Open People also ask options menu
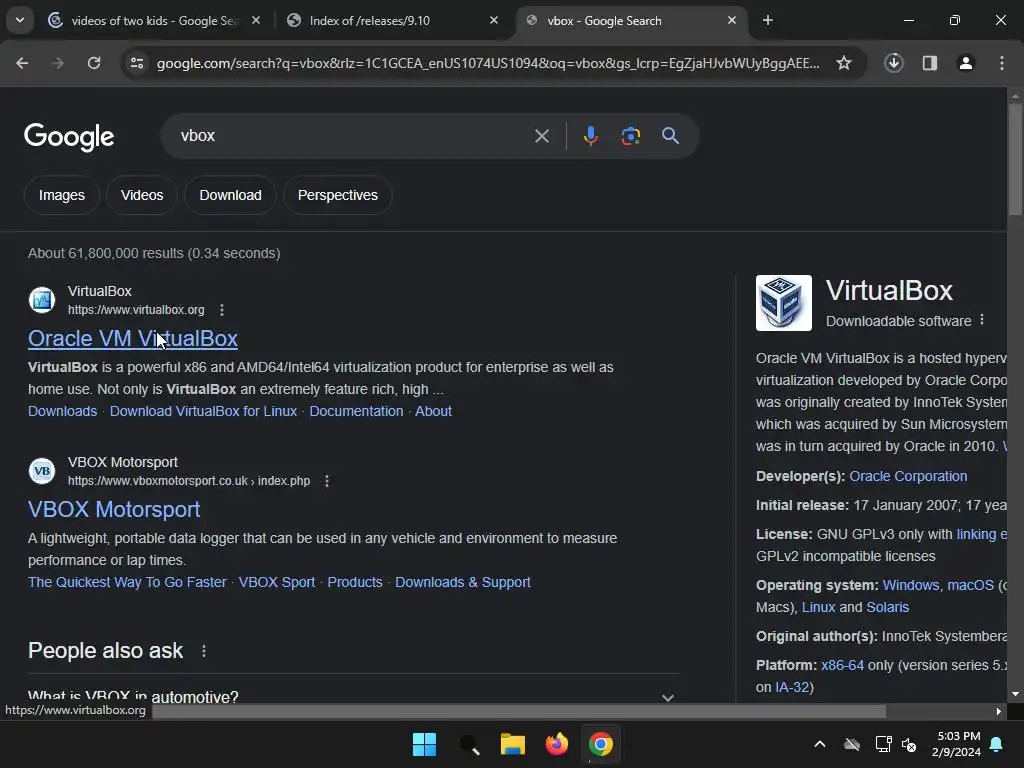Viewport: 1024px width, 768px height. [204, 651]
